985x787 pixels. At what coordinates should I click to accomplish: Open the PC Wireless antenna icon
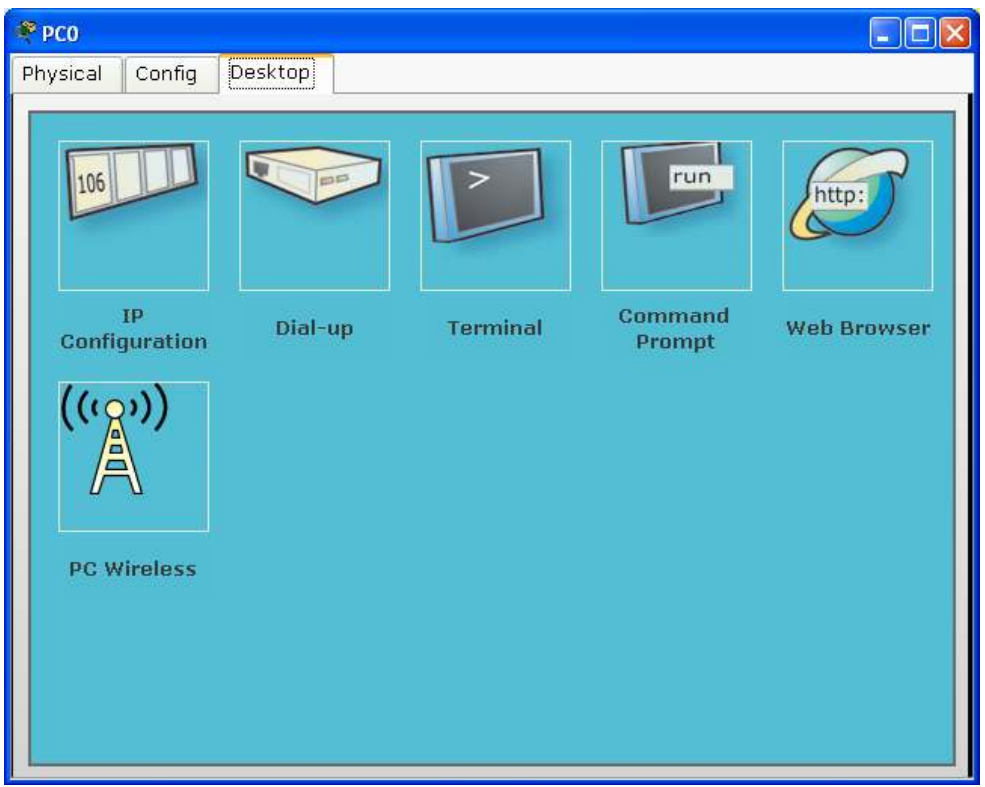133,456
